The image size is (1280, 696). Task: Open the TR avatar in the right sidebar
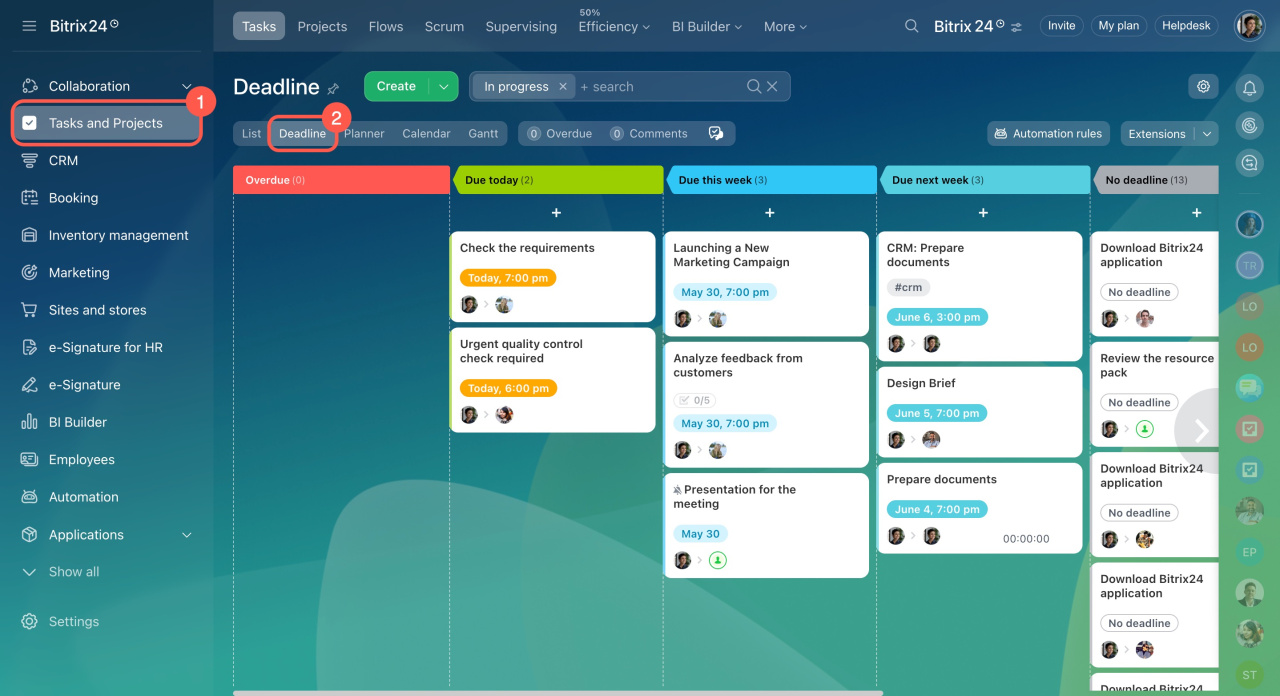tap(1249, 265)
